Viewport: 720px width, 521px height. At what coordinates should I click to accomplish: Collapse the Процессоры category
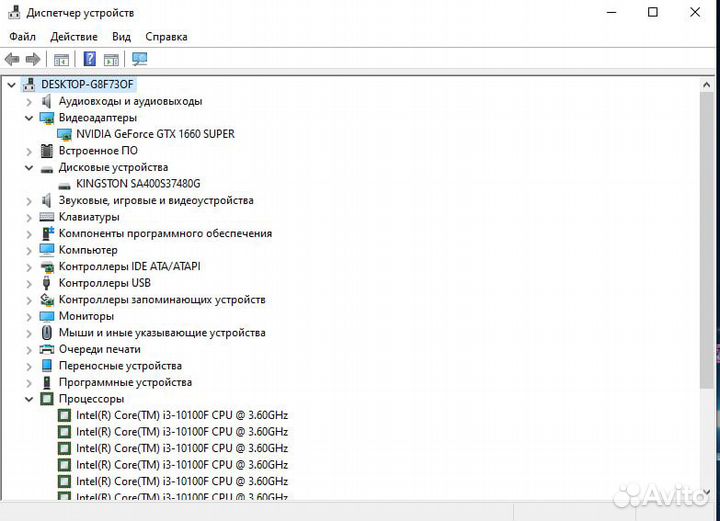[29, 399]
